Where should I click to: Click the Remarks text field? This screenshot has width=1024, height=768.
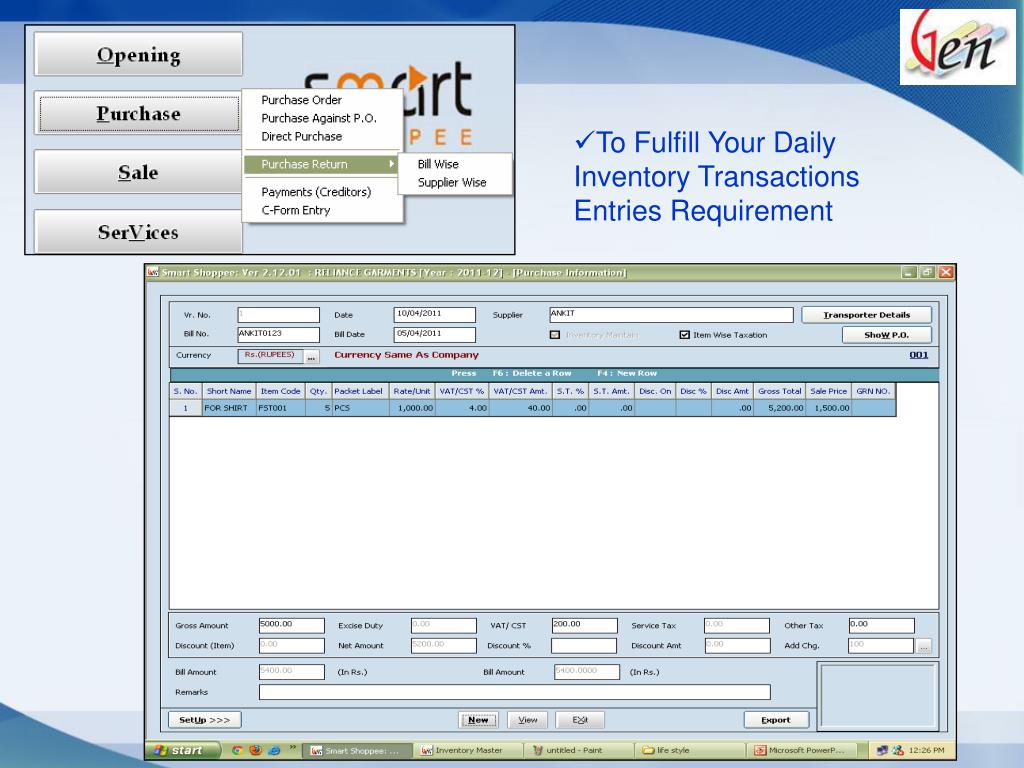click(x=515, y=692)
